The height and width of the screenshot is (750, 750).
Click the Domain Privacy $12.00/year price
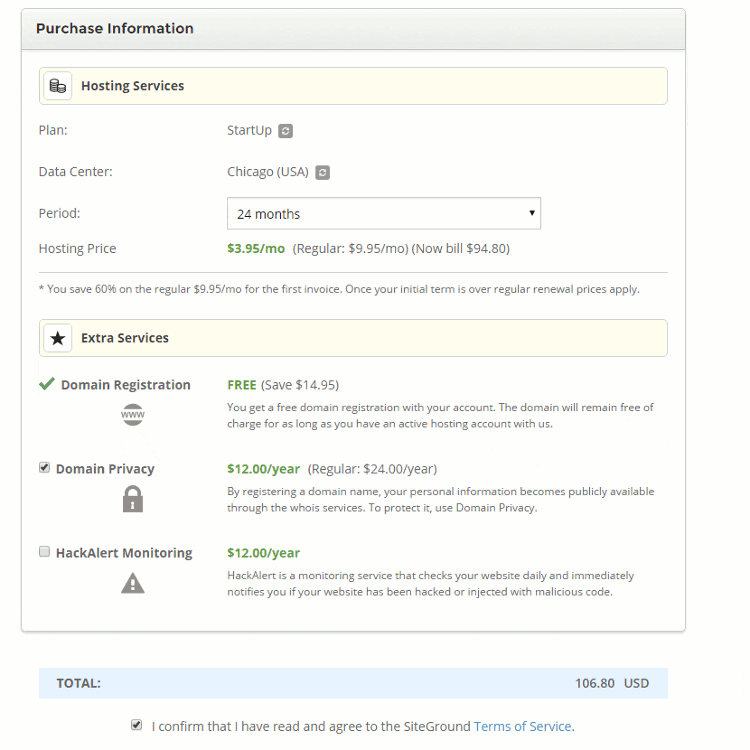pyautogui.click(x=264, y=469)
